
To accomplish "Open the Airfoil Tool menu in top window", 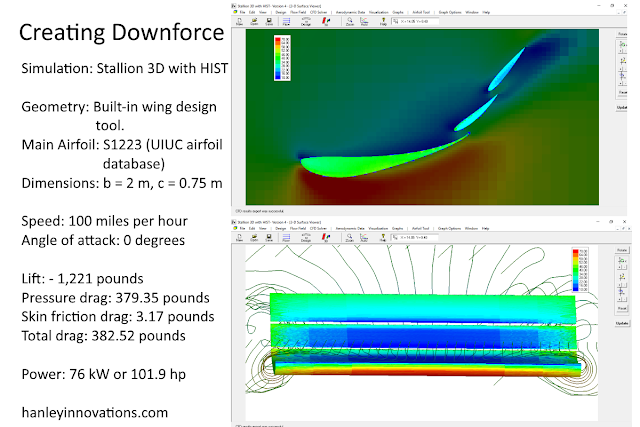I will [x=421, y=12].
